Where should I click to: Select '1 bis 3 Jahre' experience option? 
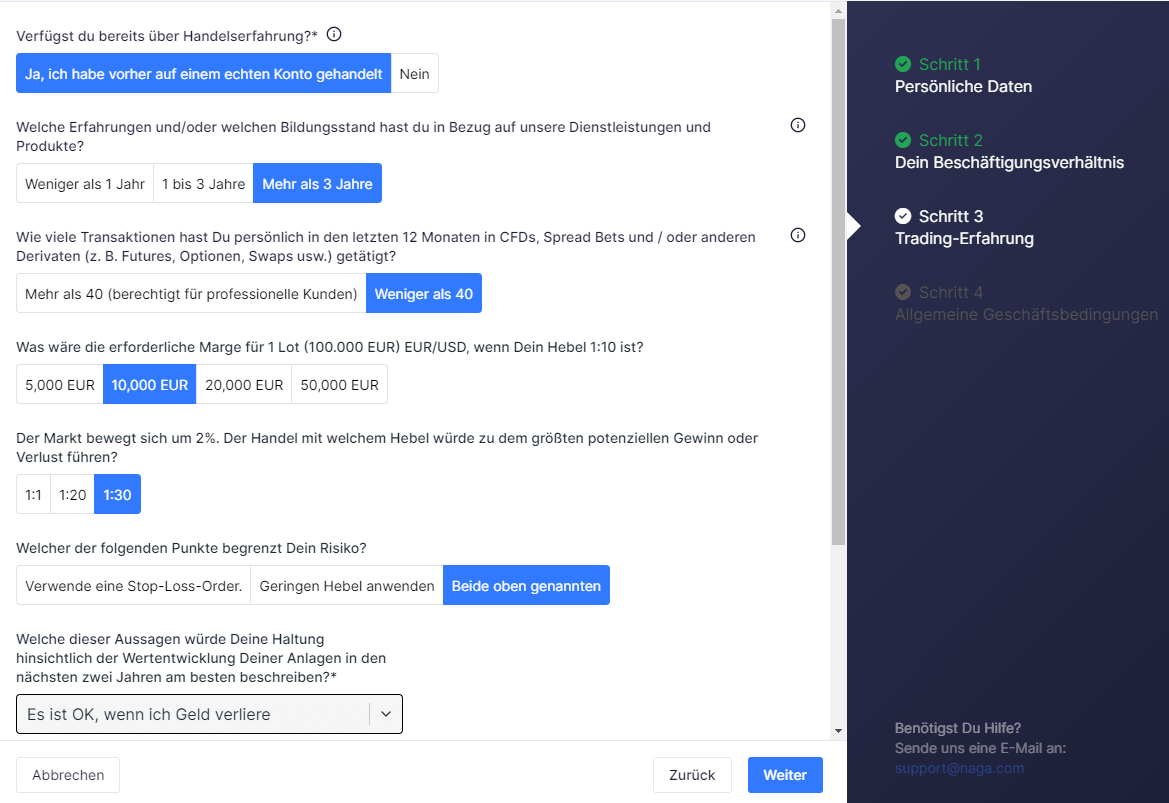click(x=203, y=184)
